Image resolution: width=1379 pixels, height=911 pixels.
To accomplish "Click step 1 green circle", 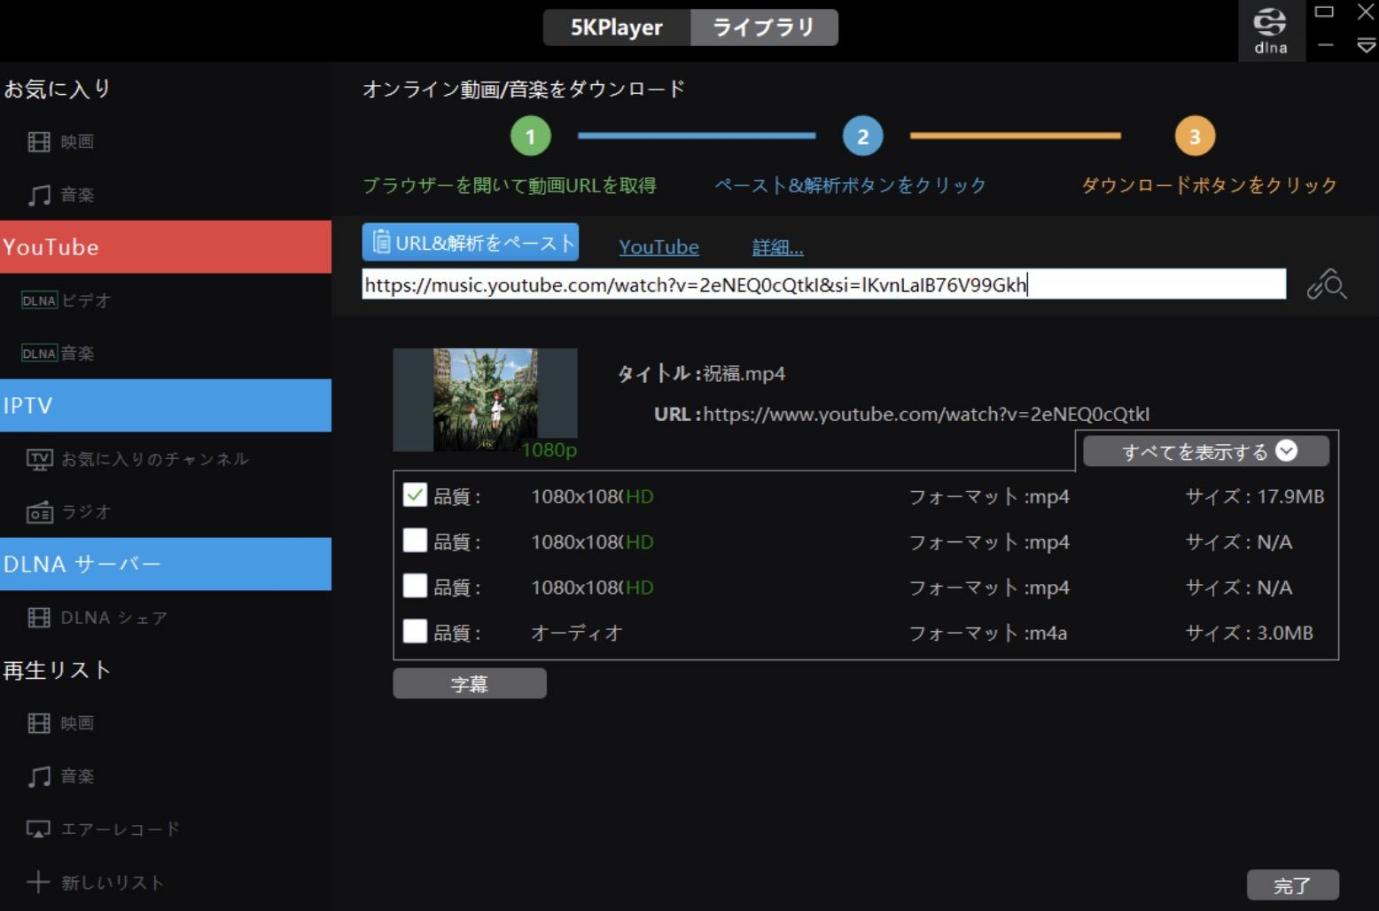I will pos(531,136).
